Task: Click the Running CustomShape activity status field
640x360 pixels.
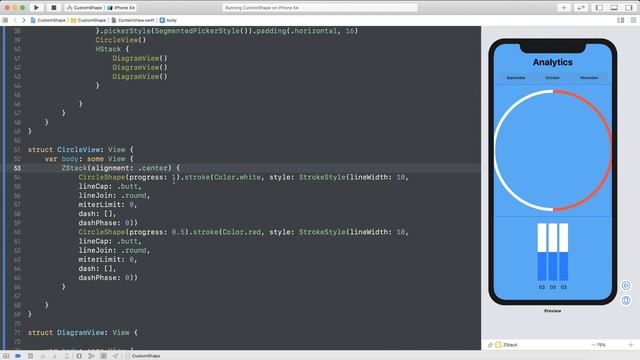Action: click(x=320, y=8)
